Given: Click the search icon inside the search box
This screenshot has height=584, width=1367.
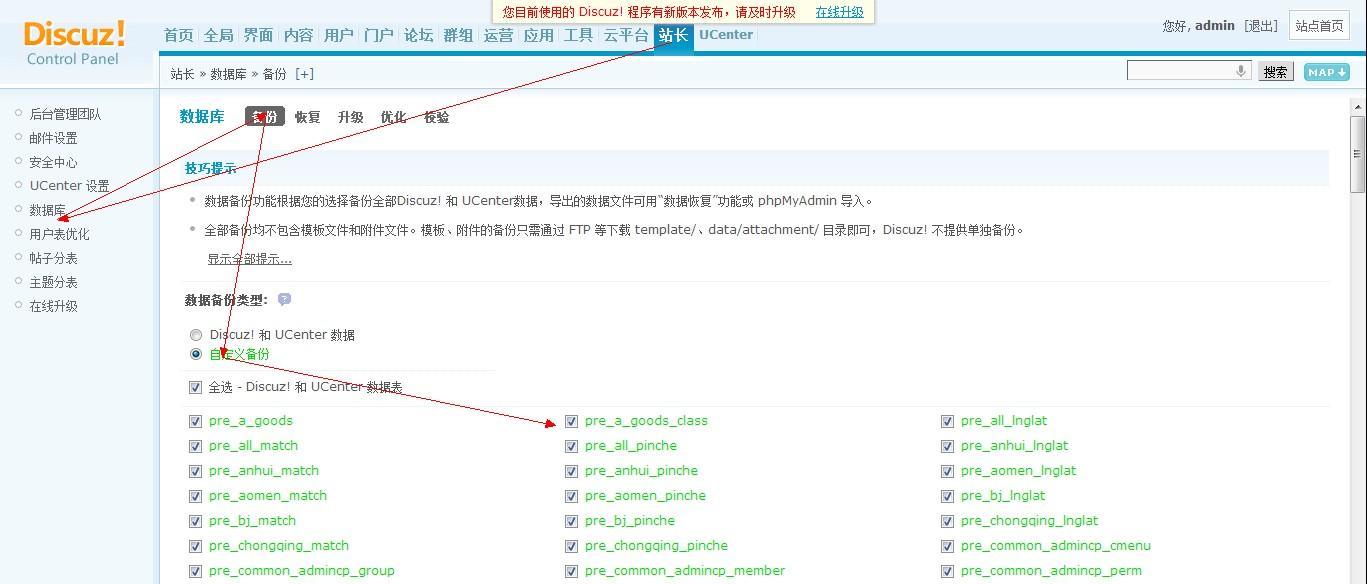Looking at the screenshot, I should pos(1240,71).
